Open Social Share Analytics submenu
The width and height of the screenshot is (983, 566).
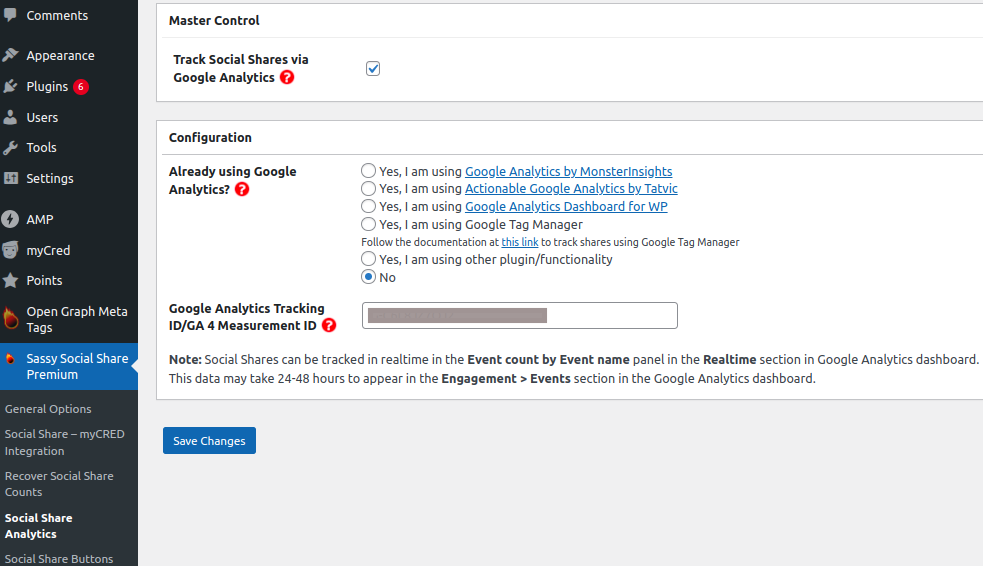pos(38,526)
